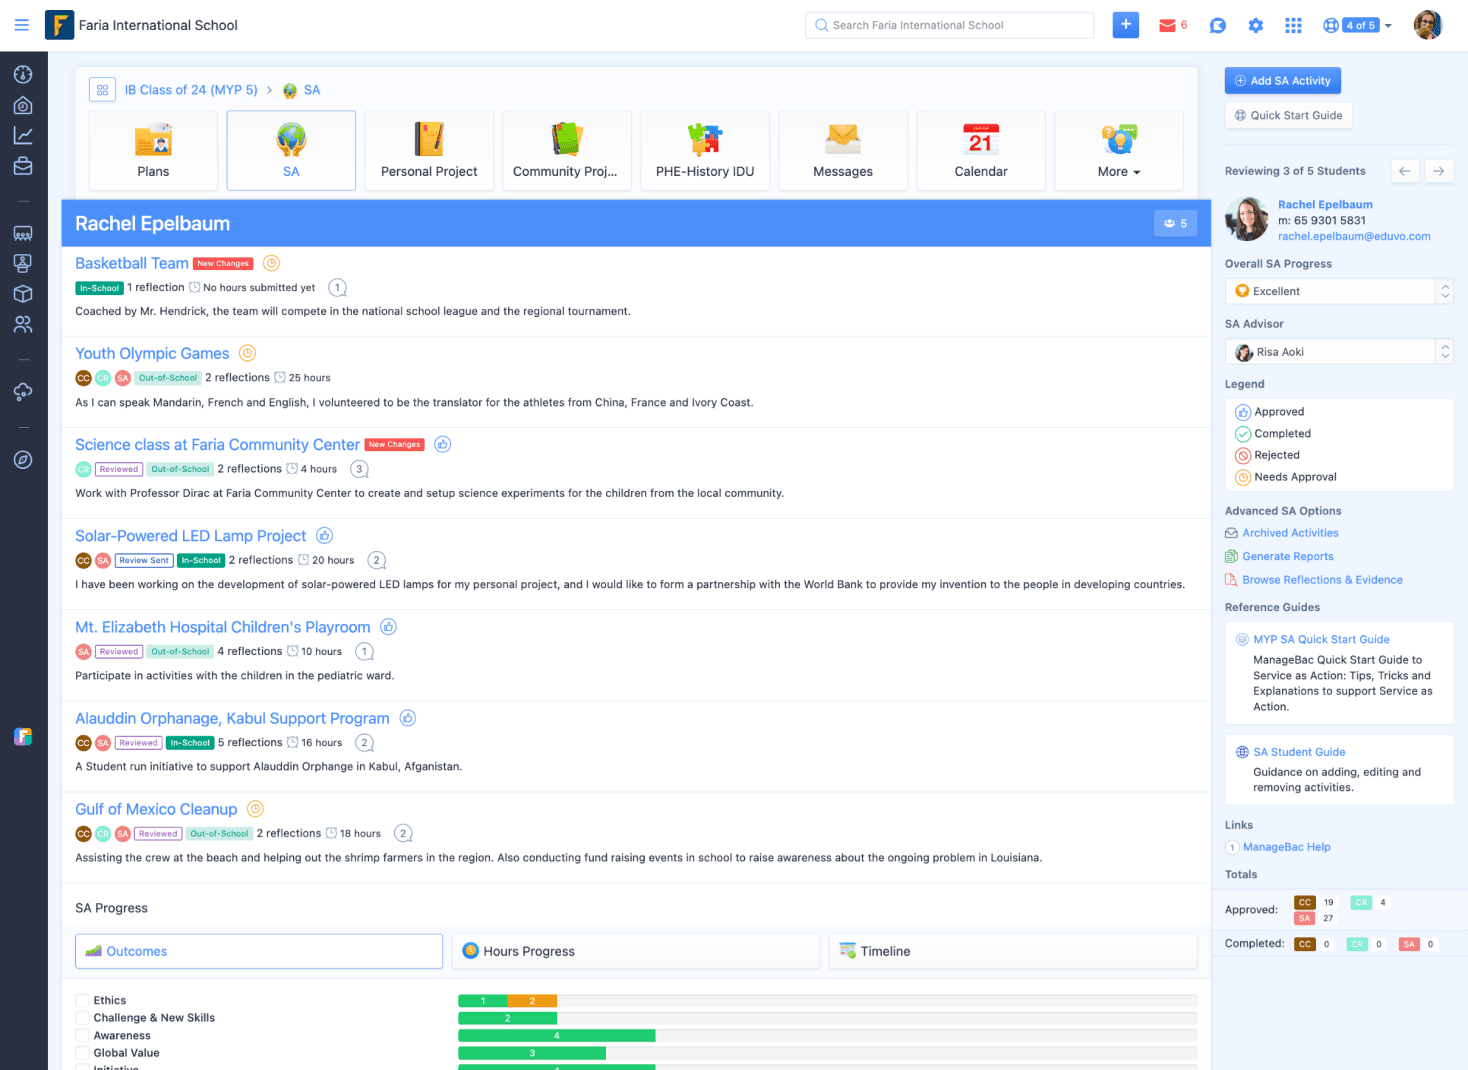Open the Quick Start Guide button

(x=1288, y=115)
